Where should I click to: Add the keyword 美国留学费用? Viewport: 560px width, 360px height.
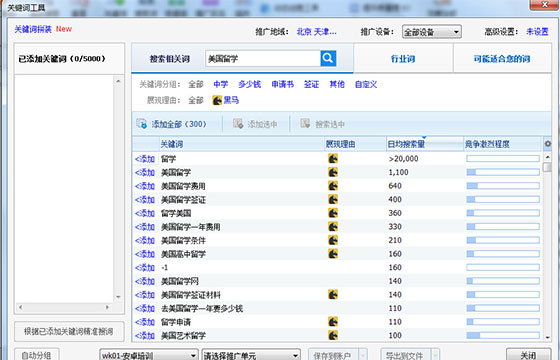coord(145,186)
